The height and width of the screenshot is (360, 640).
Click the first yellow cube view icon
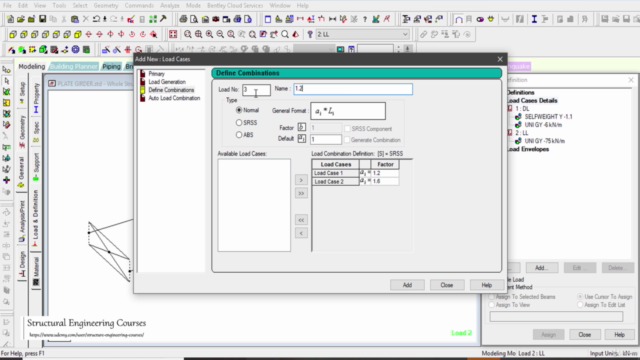[x=13, y=34]
